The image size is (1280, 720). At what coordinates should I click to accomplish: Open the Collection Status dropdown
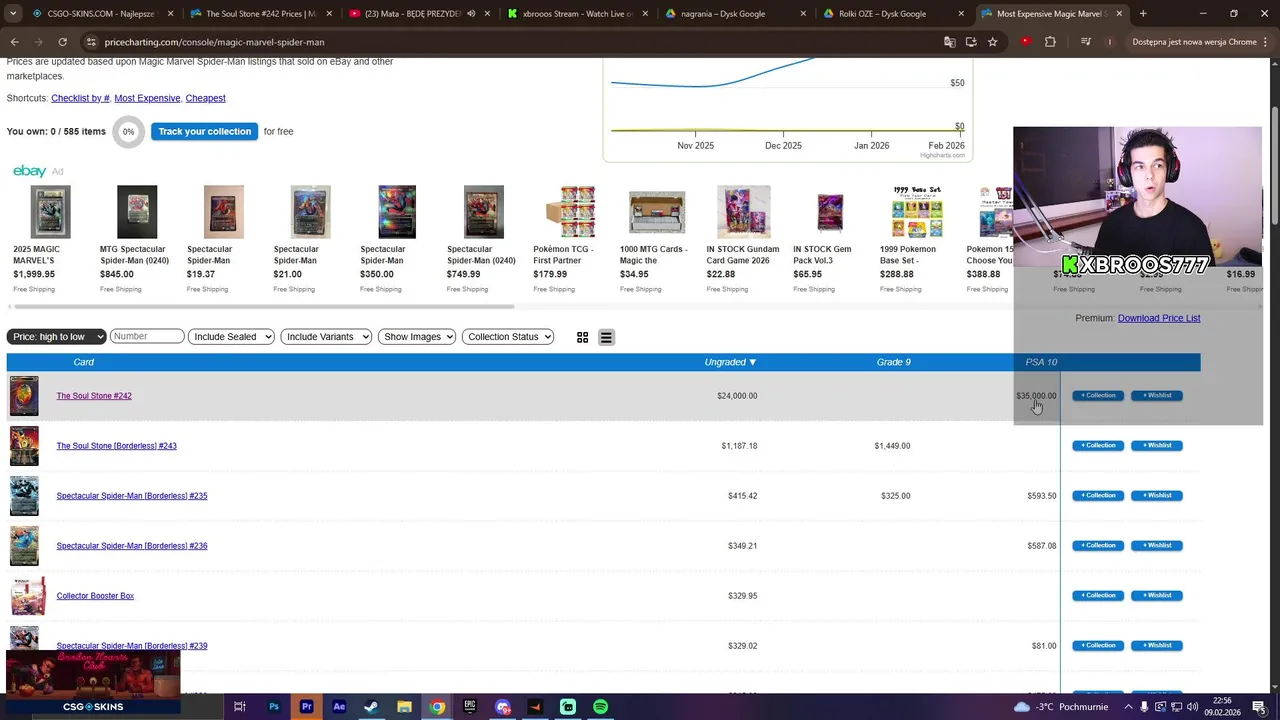pos(508,337)
